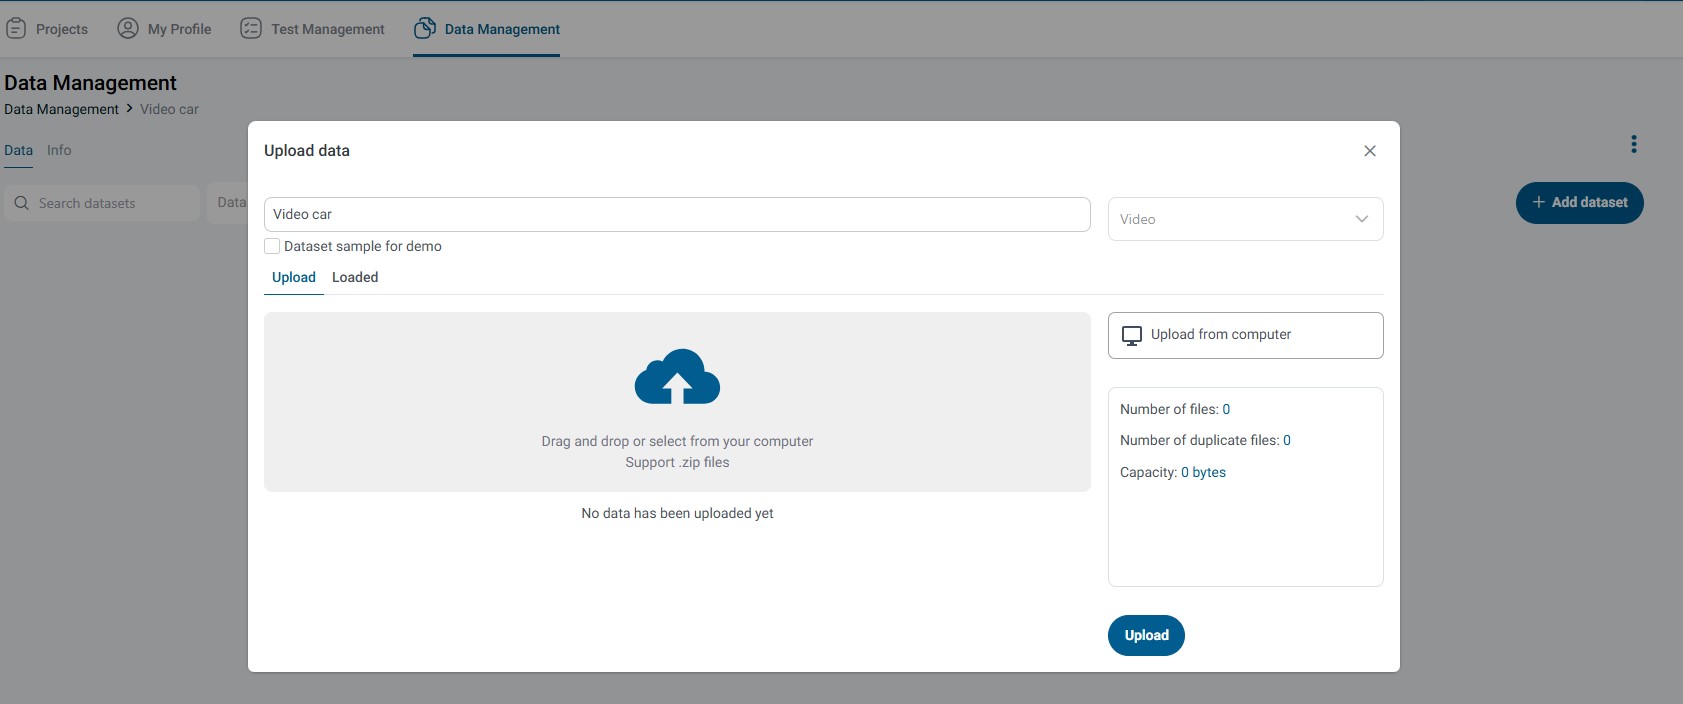Image resolution: width=1683 pixels, height=704 pixels.
Task: Click the Video car name field
Action: [676, 215]
